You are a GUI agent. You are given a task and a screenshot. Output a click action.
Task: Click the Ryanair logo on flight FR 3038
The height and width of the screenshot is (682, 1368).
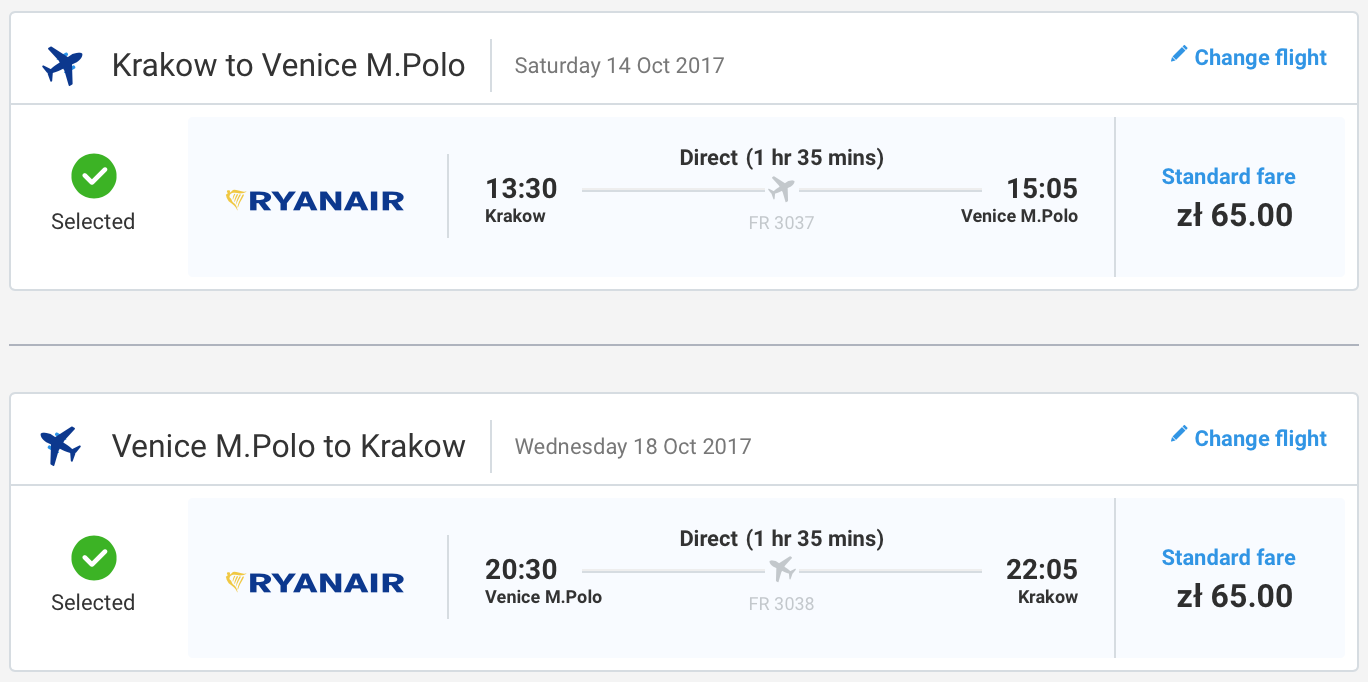(315, 581)
